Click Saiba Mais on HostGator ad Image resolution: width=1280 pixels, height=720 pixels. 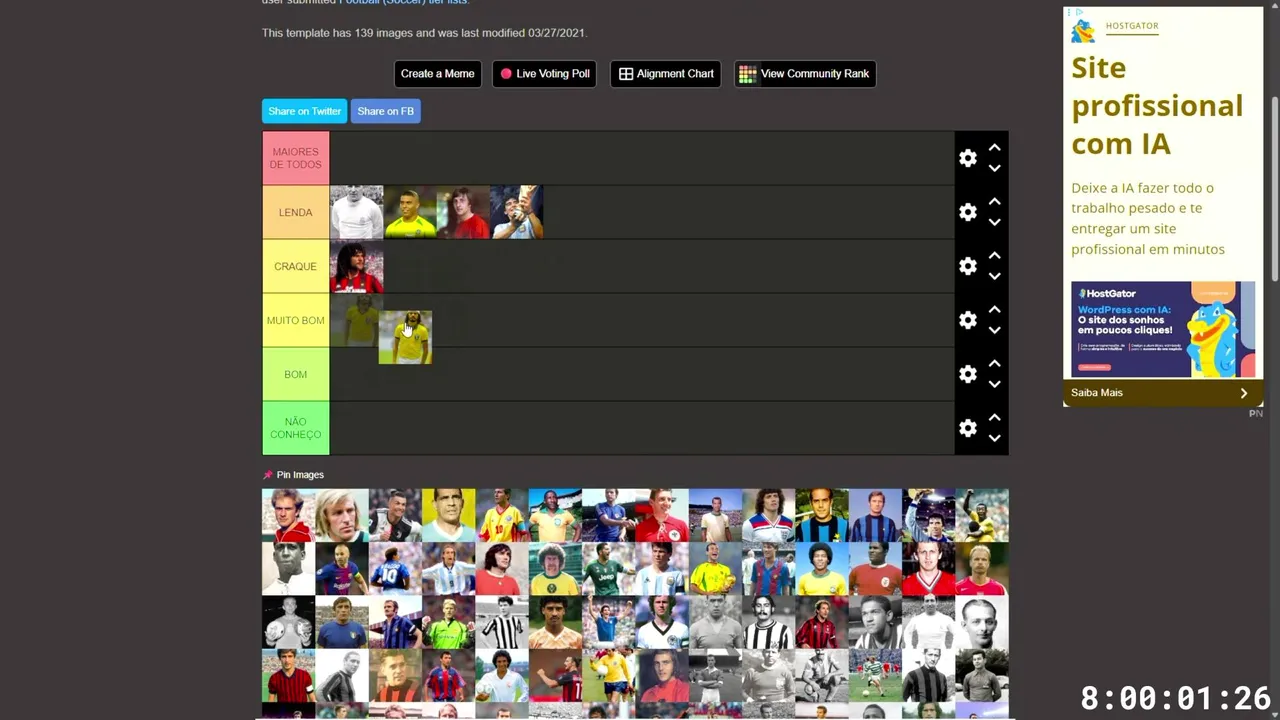[x=1163, y=393]
